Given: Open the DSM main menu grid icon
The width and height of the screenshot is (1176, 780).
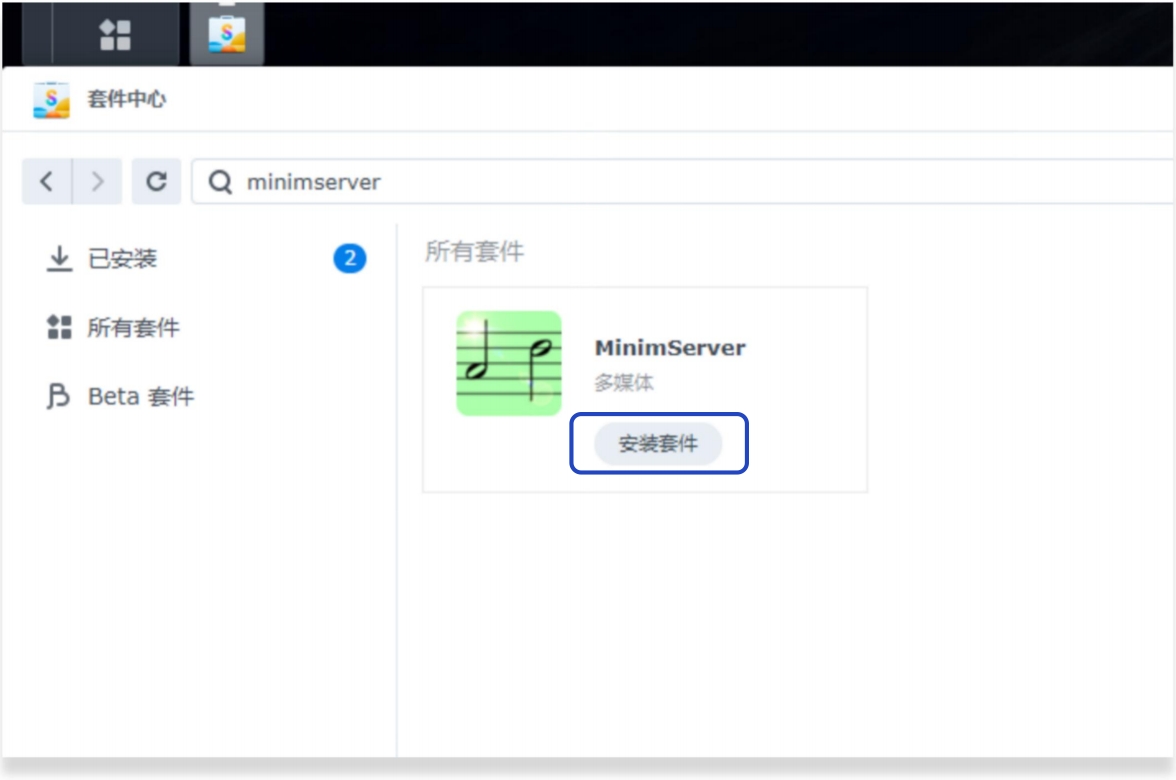Looking at the screenshot, I should click(x=116, y=34).
